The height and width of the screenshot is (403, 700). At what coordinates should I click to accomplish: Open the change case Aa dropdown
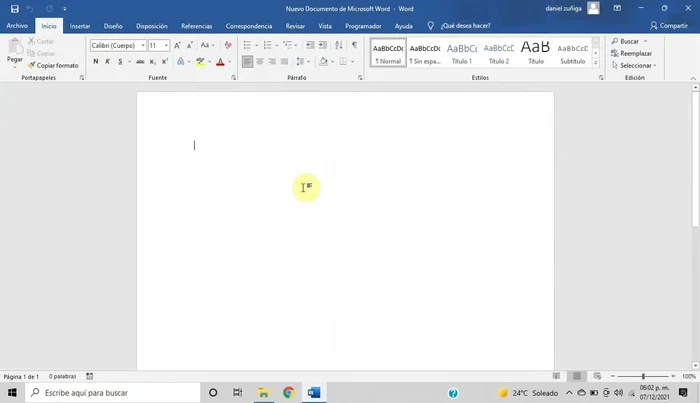pos(207,45)
